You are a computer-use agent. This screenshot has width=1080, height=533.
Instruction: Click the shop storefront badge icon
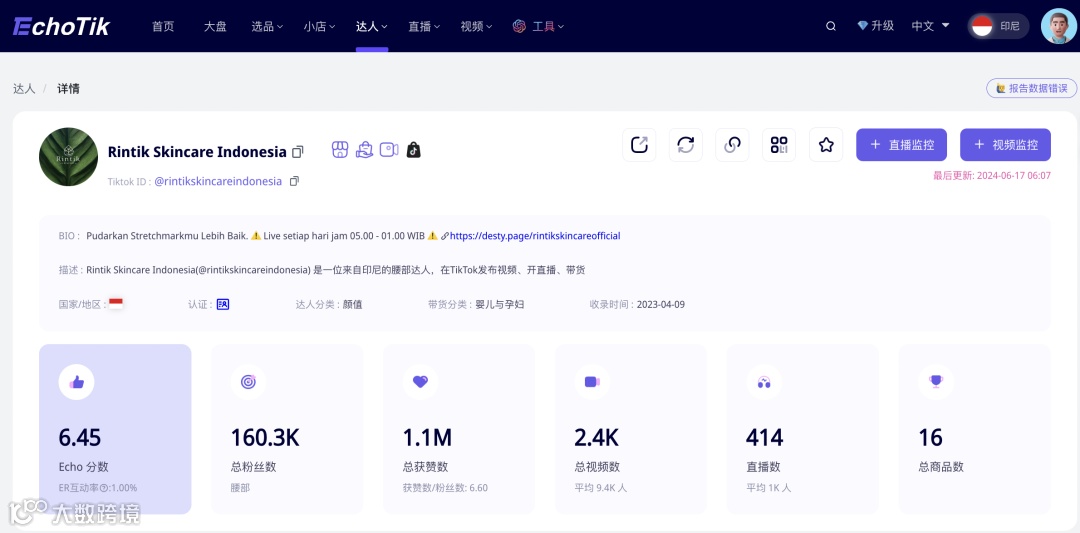[340, 149]
